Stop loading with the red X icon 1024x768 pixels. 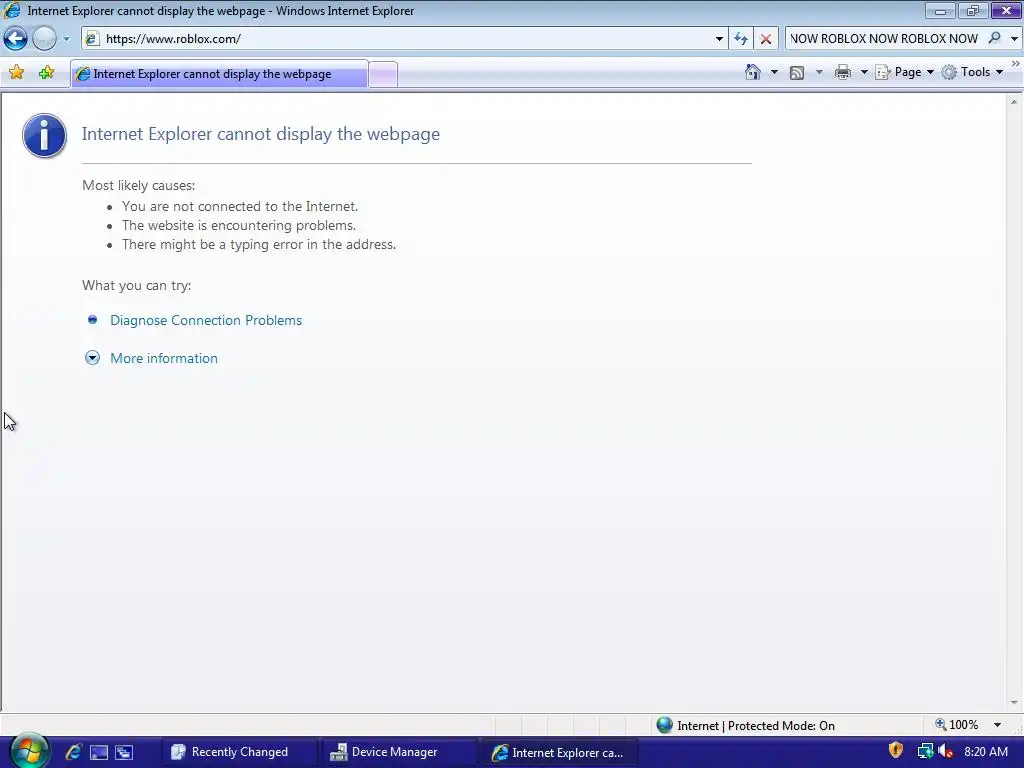(765, 39)
